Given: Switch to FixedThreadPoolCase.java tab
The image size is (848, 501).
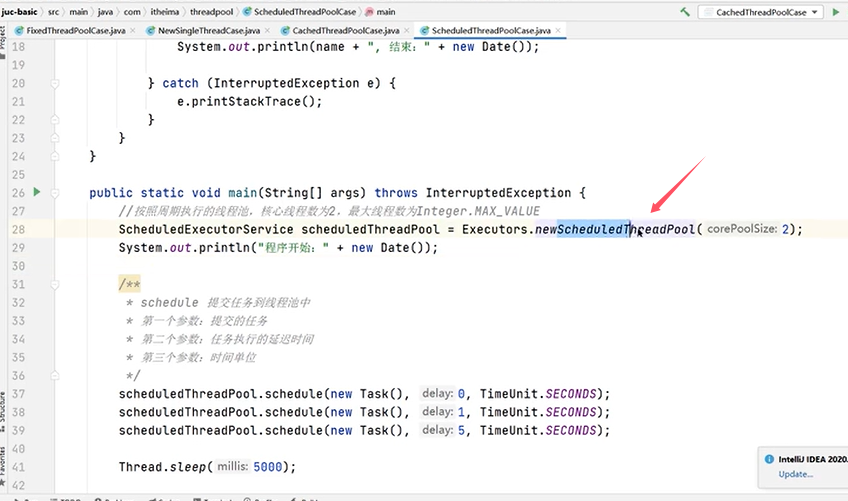Looking at the screenshot, I should [x=76, y=31].
